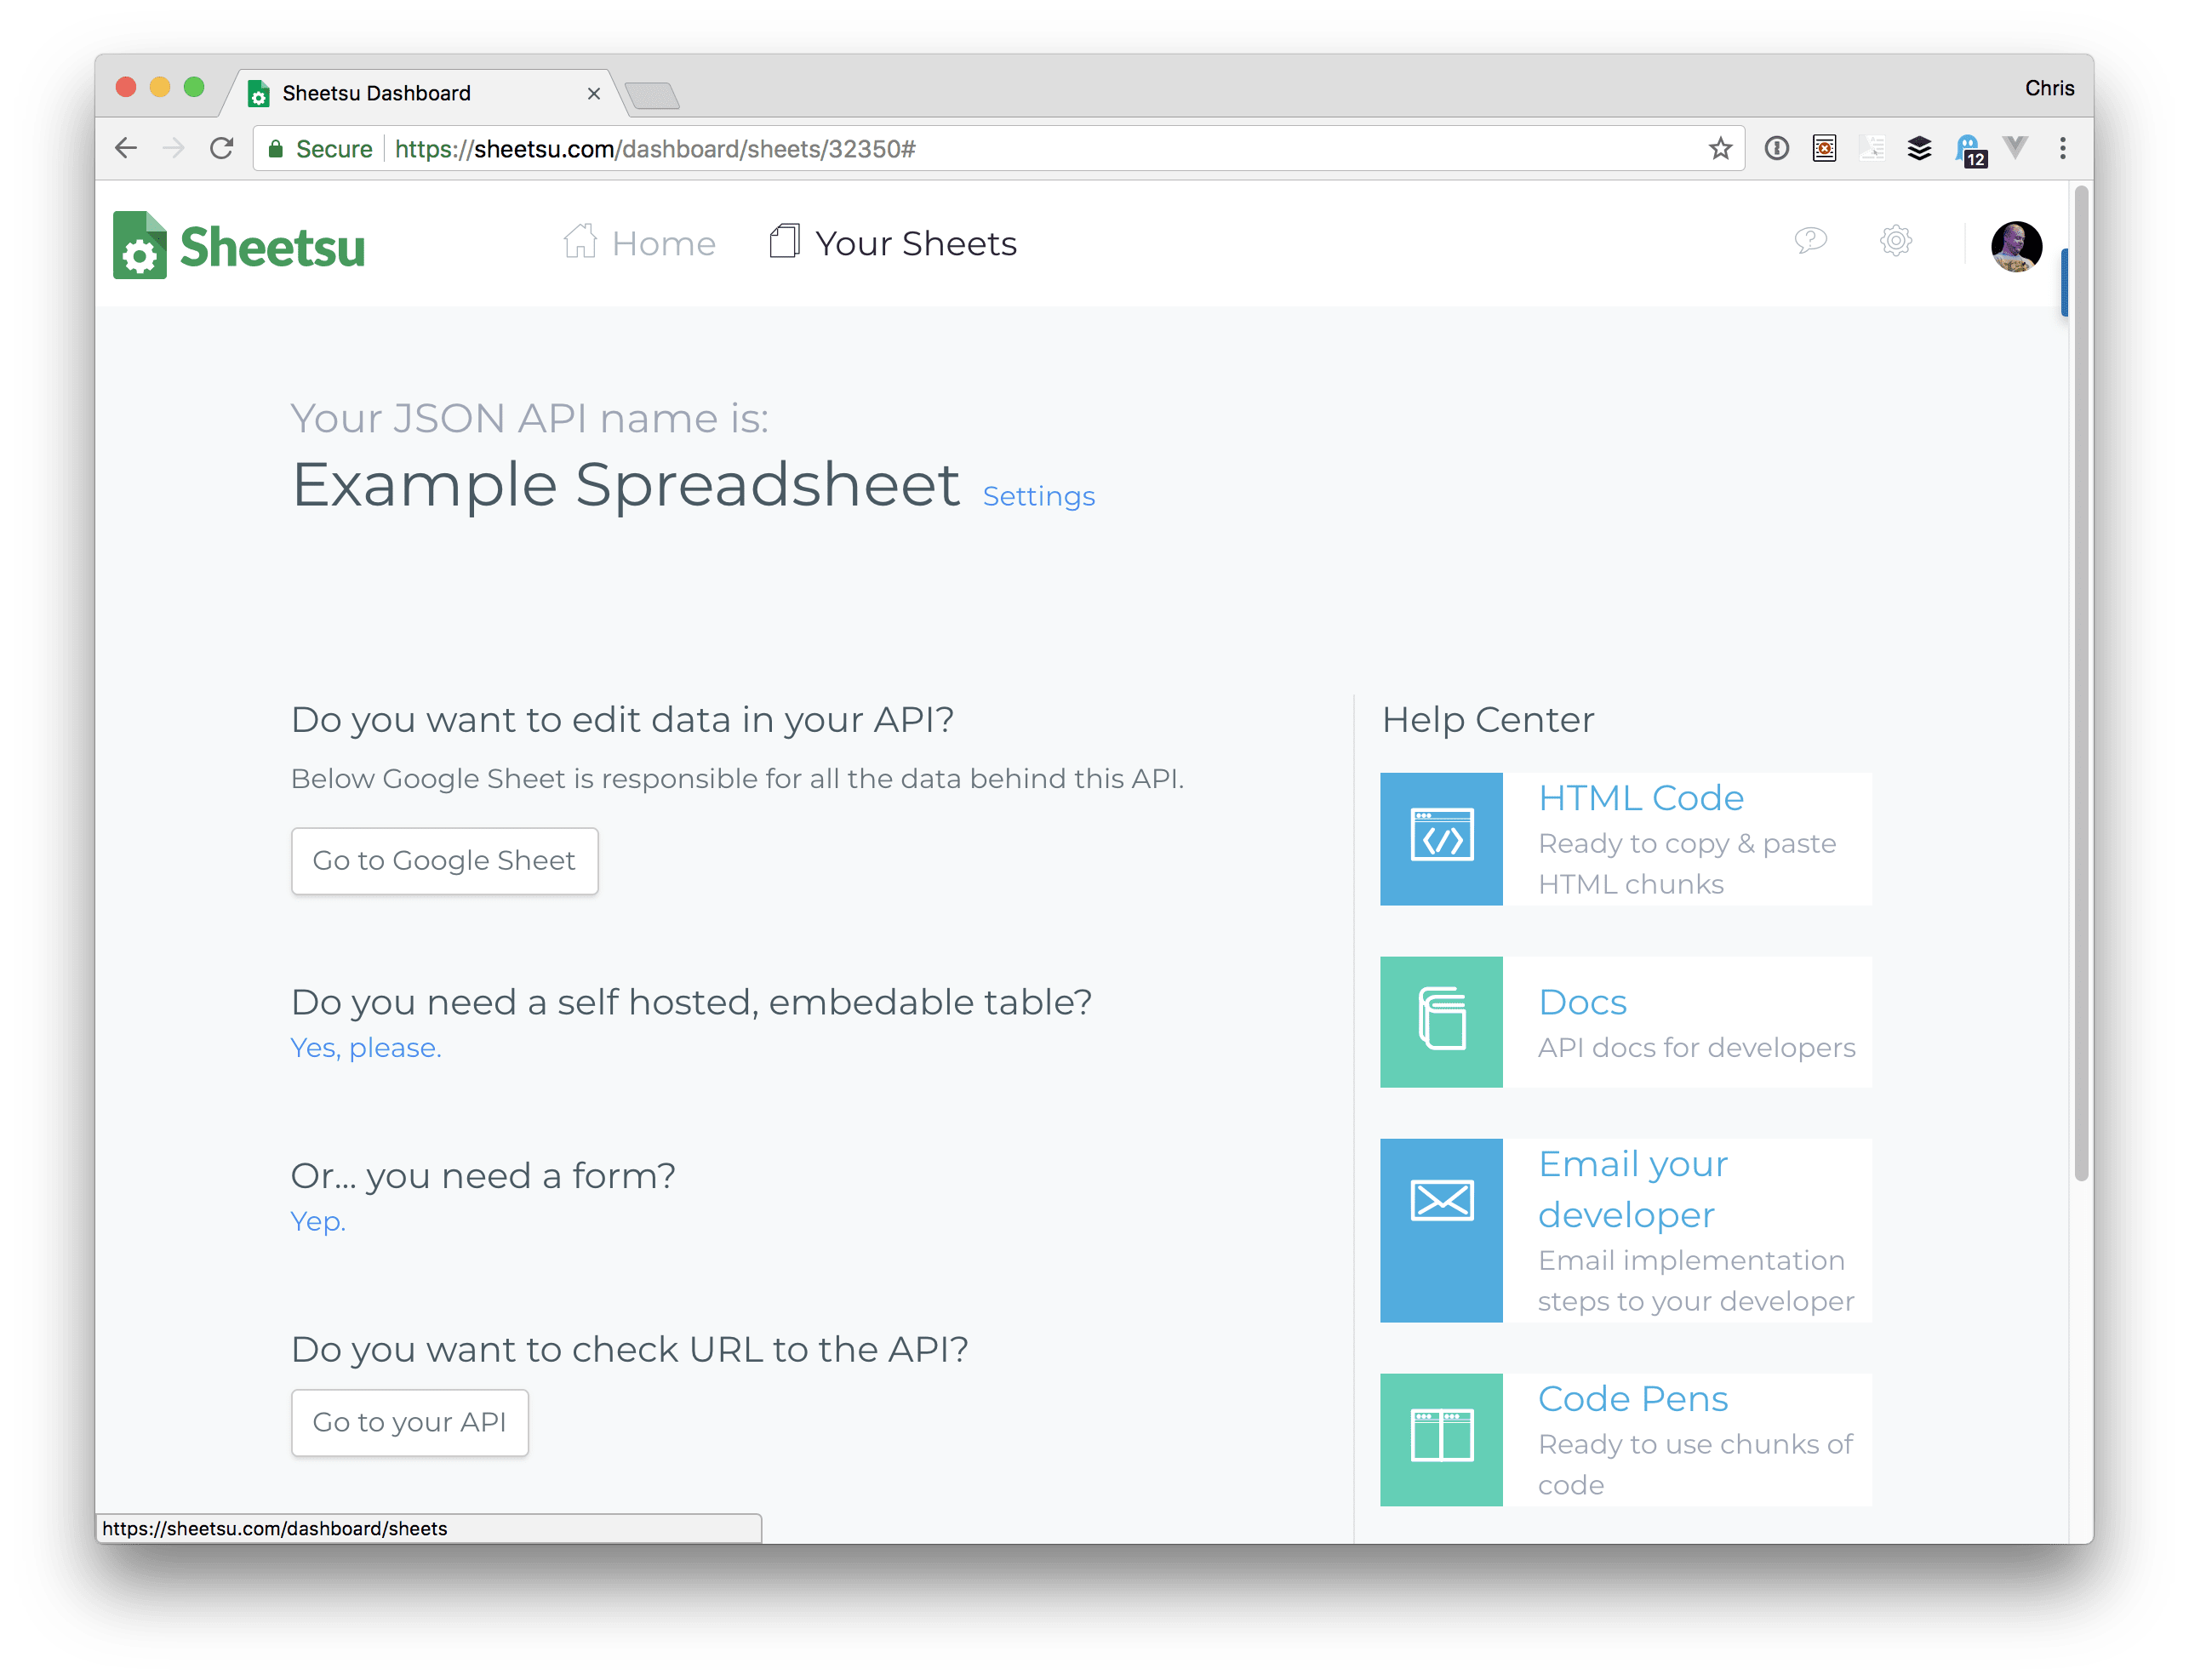Click the 'API docs for developers' text
The width and height of the screenshot is (2189, 1680).
tap(1696, 1047)
